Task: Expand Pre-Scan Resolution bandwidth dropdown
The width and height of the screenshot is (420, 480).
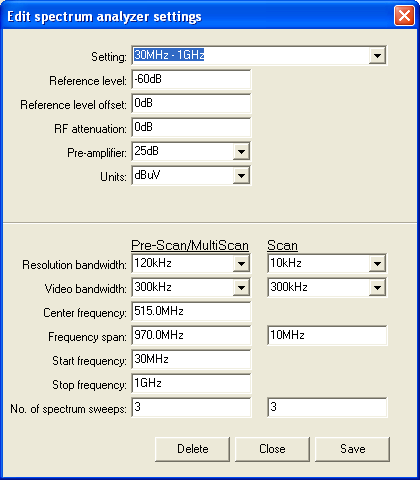Action: [x=241, y=264]
